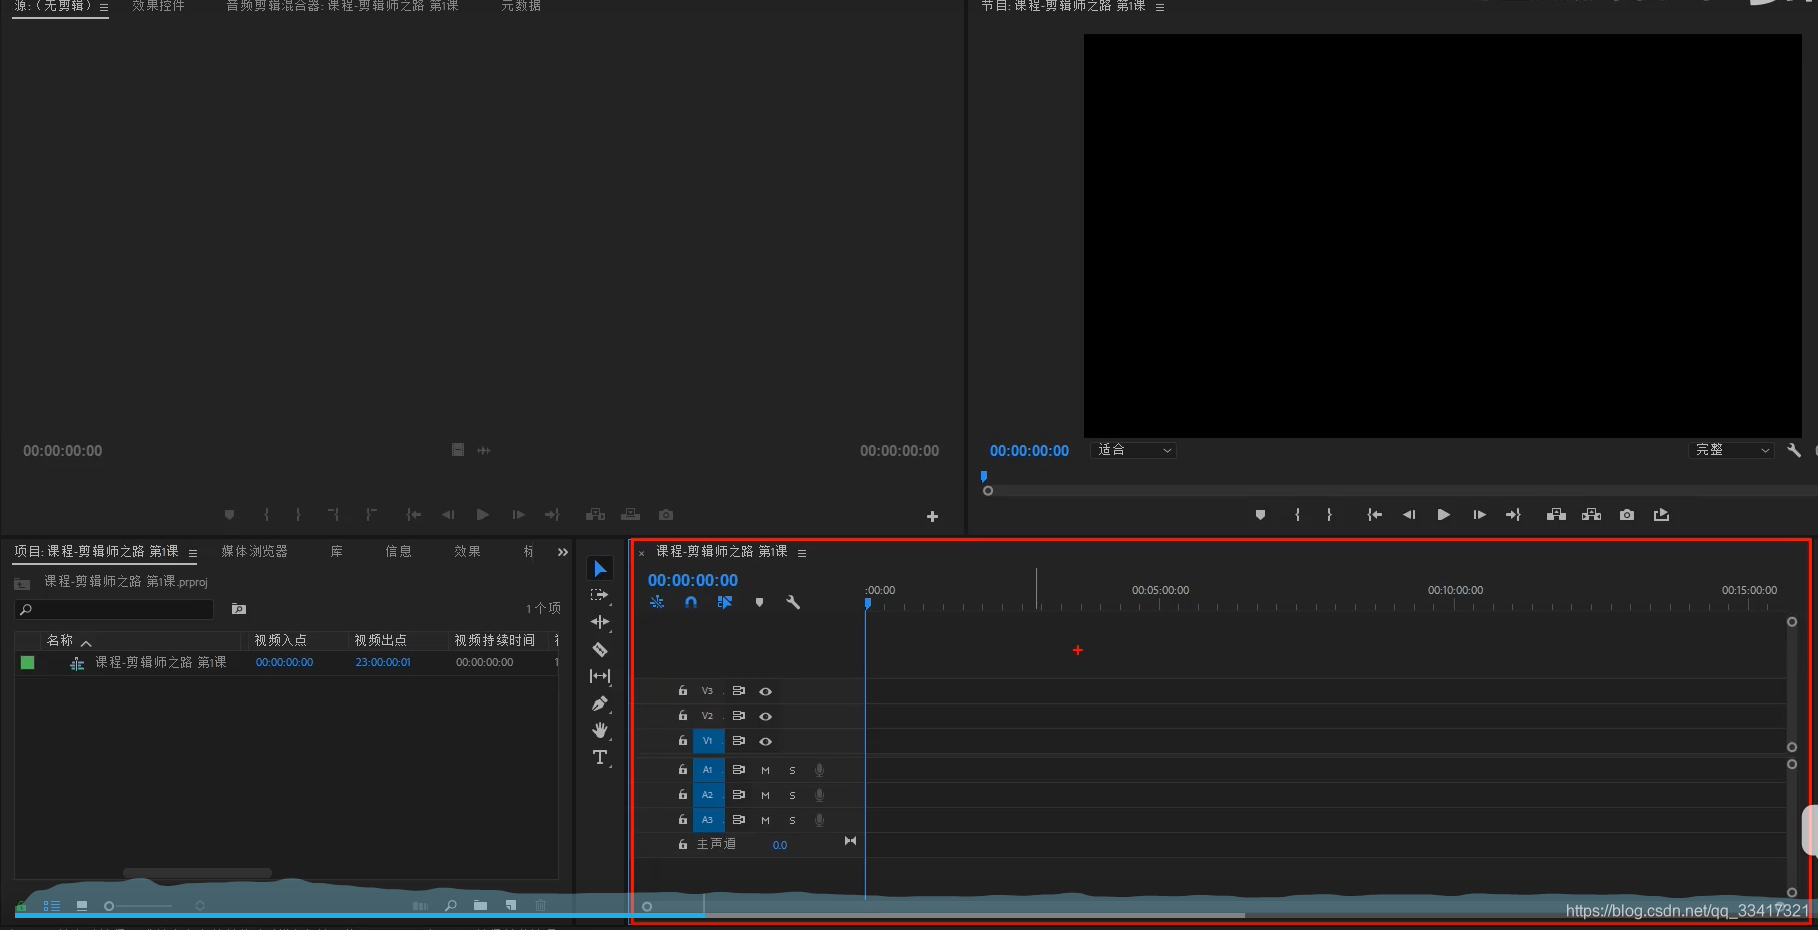Switch to 元数据 tab

pyautogui.click(x=521, y=6)
